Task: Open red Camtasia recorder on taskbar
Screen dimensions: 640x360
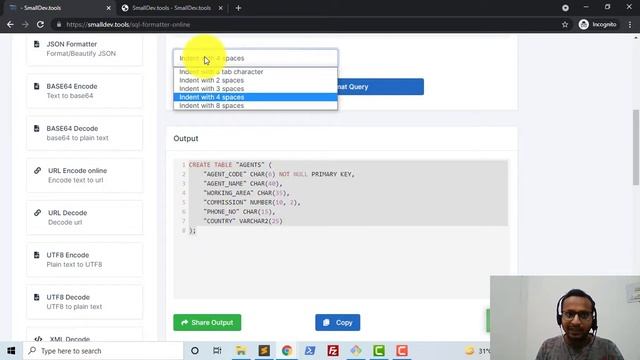Action: point(402,351)
